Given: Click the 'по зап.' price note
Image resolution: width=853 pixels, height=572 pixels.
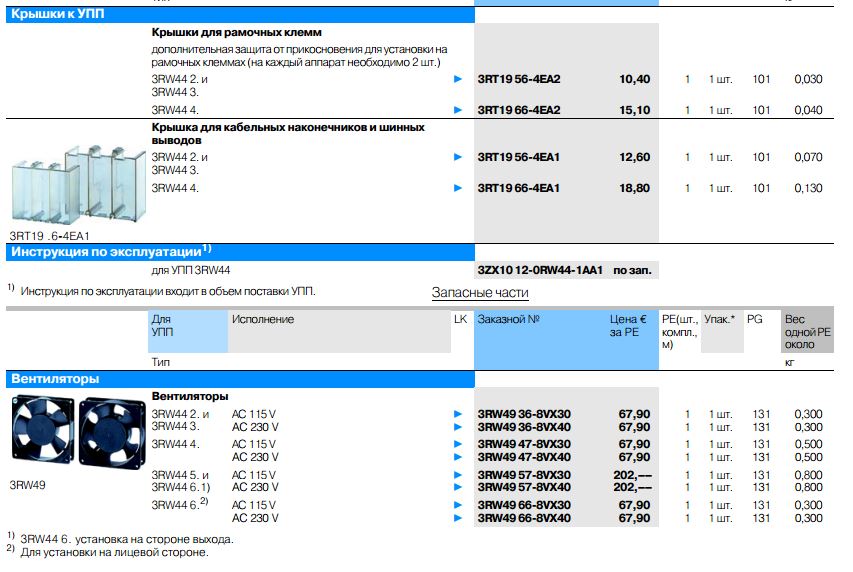Looking at the screenshot, I should 632,270.
